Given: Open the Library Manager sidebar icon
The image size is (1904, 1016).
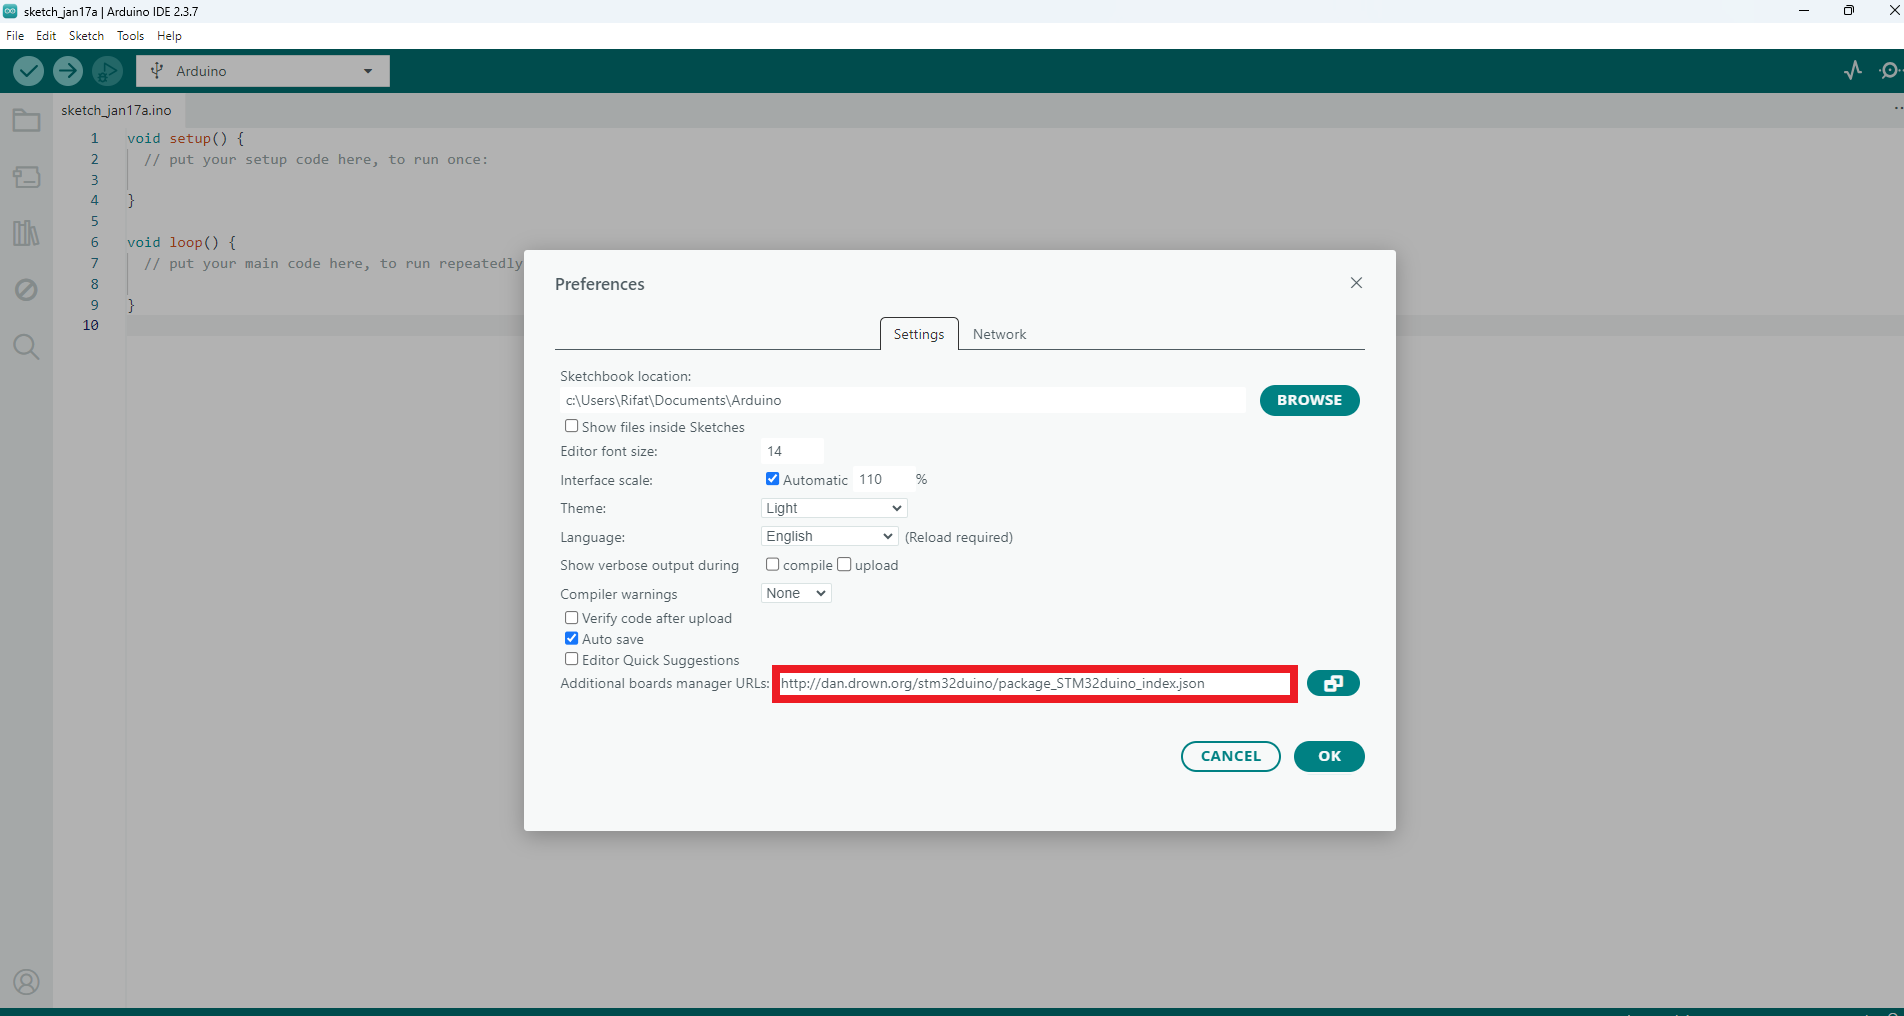Looking at the screenshot, I should tap(26, 233).
